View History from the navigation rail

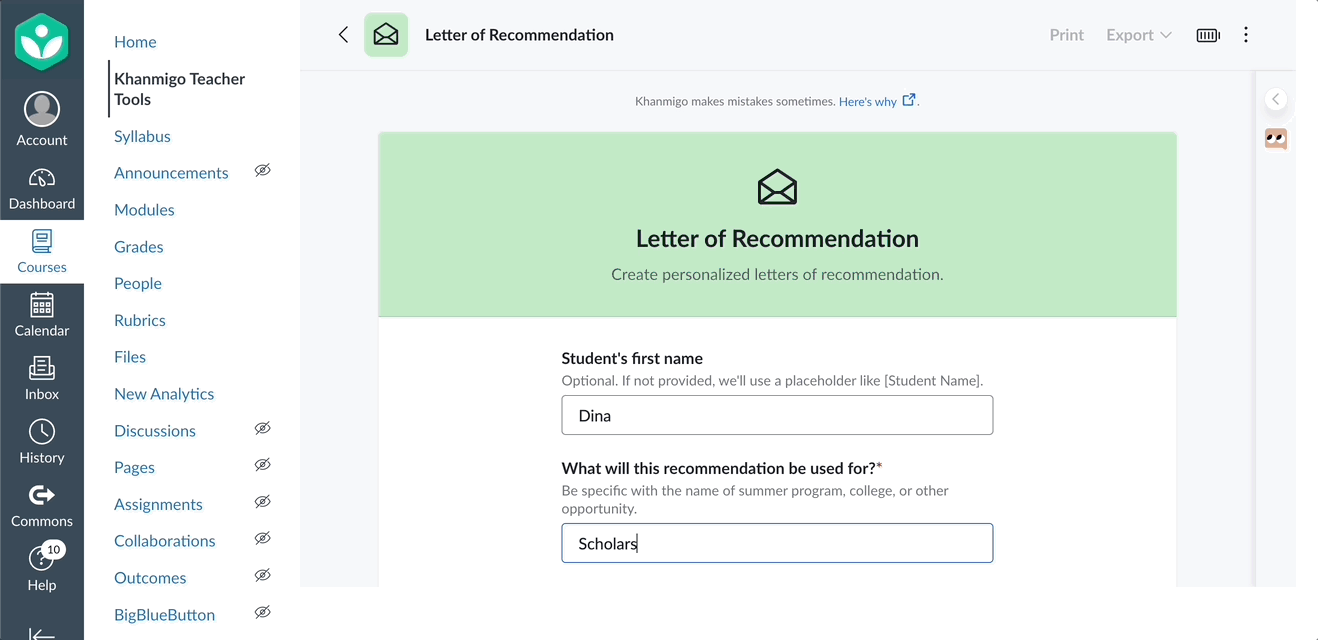tap(41, 440)
